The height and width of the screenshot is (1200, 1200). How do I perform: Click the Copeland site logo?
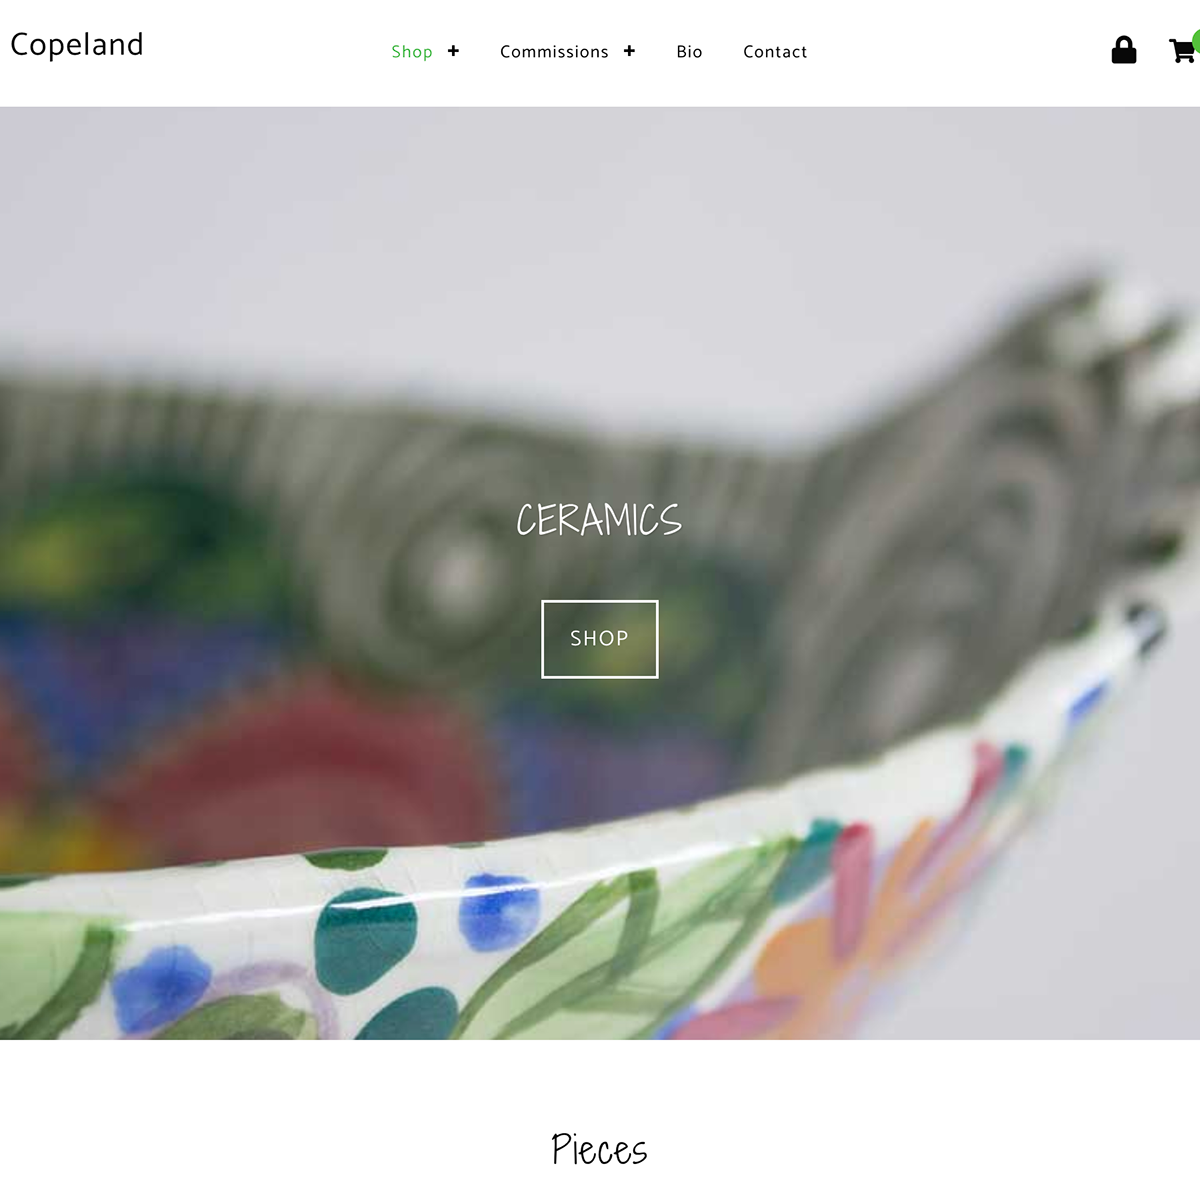click(77, 45)
